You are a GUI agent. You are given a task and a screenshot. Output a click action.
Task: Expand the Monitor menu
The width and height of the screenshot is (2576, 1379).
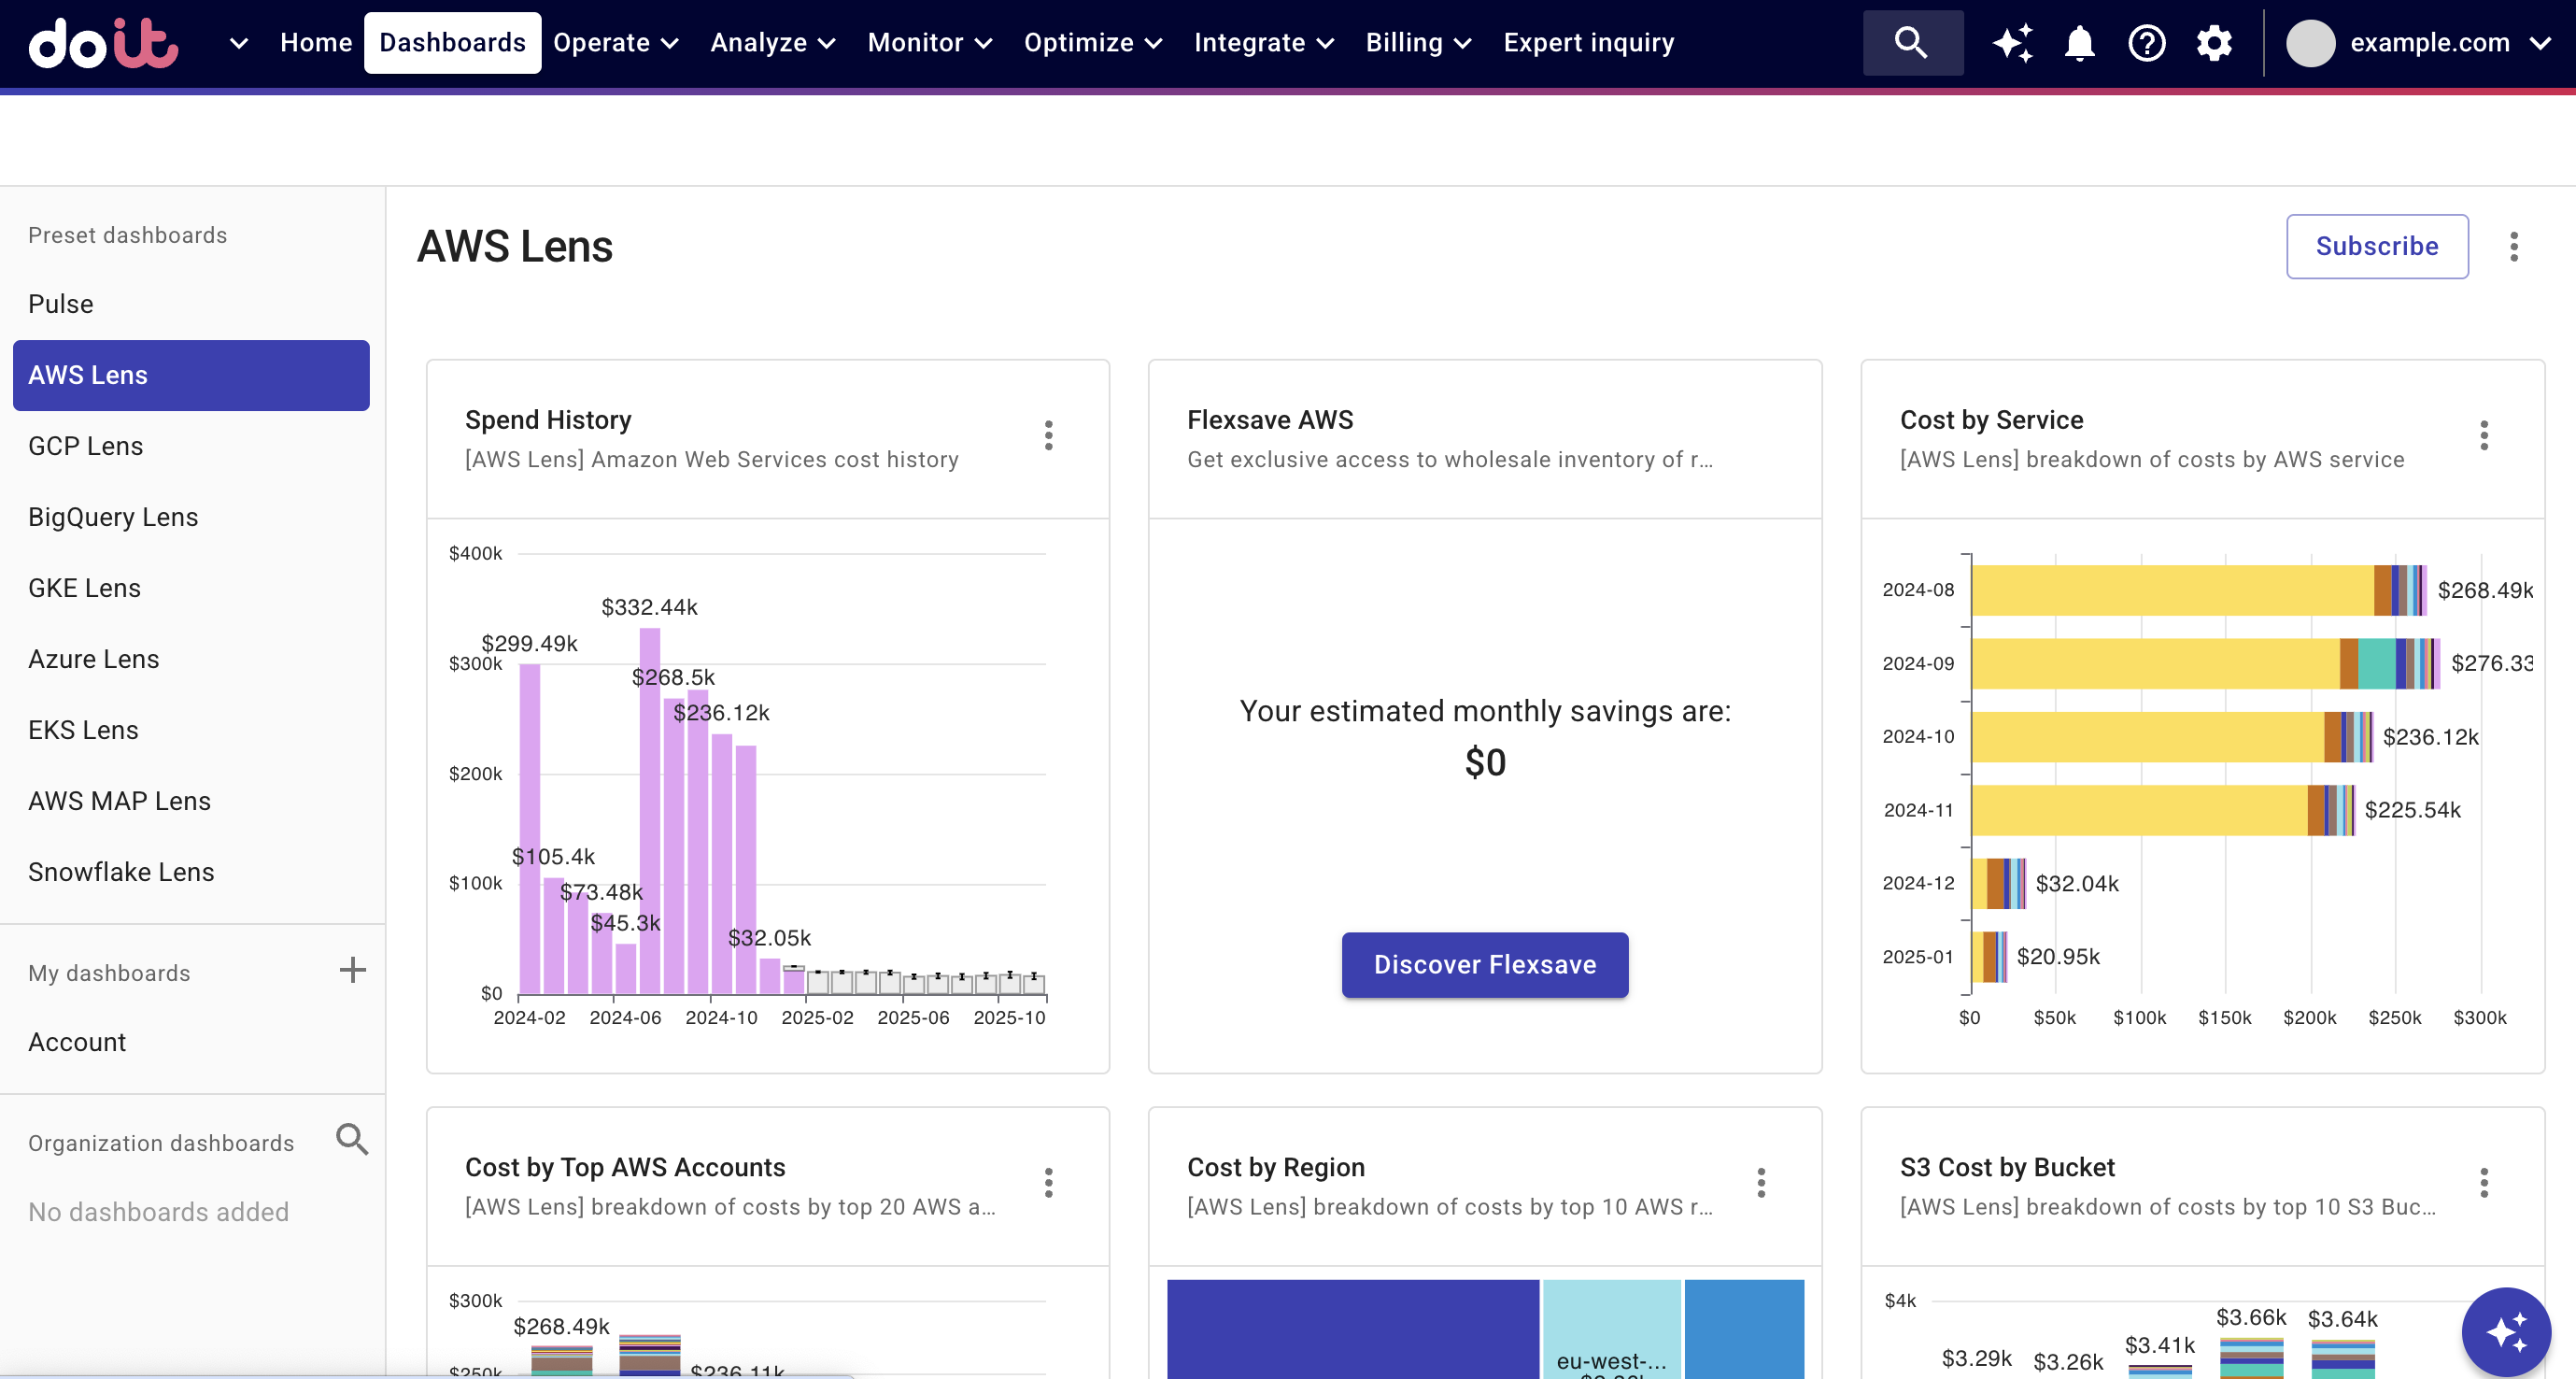(929, 43)
